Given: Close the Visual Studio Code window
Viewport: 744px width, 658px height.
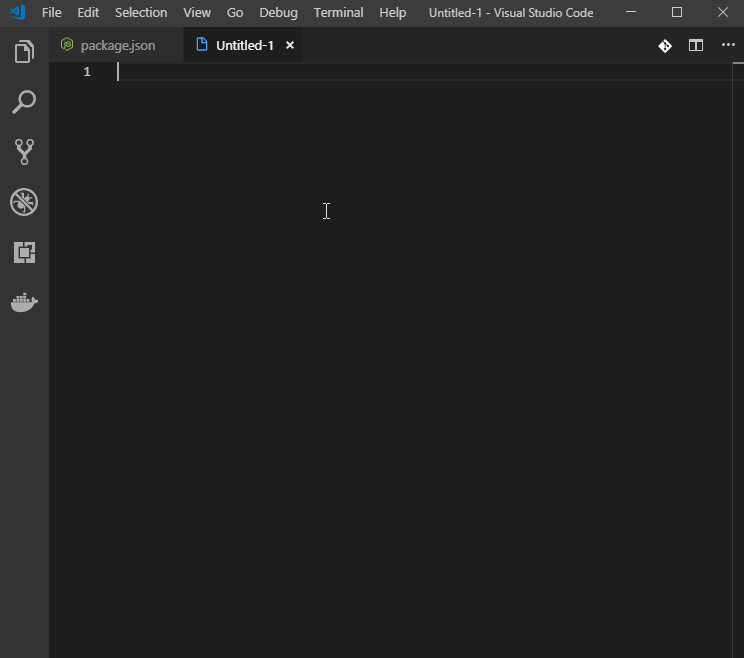Looking at the screenshot, I should point(723,12).
